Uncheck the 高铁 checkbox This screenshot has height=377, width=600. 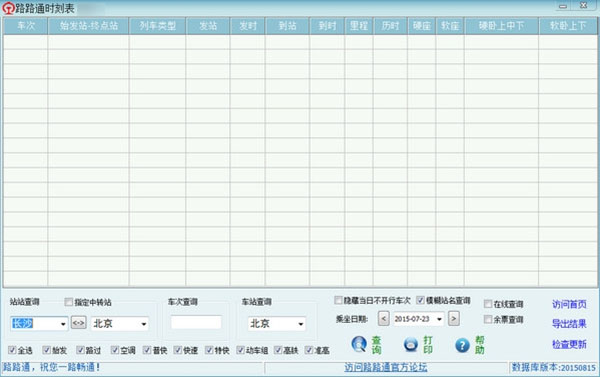point(278,350)
